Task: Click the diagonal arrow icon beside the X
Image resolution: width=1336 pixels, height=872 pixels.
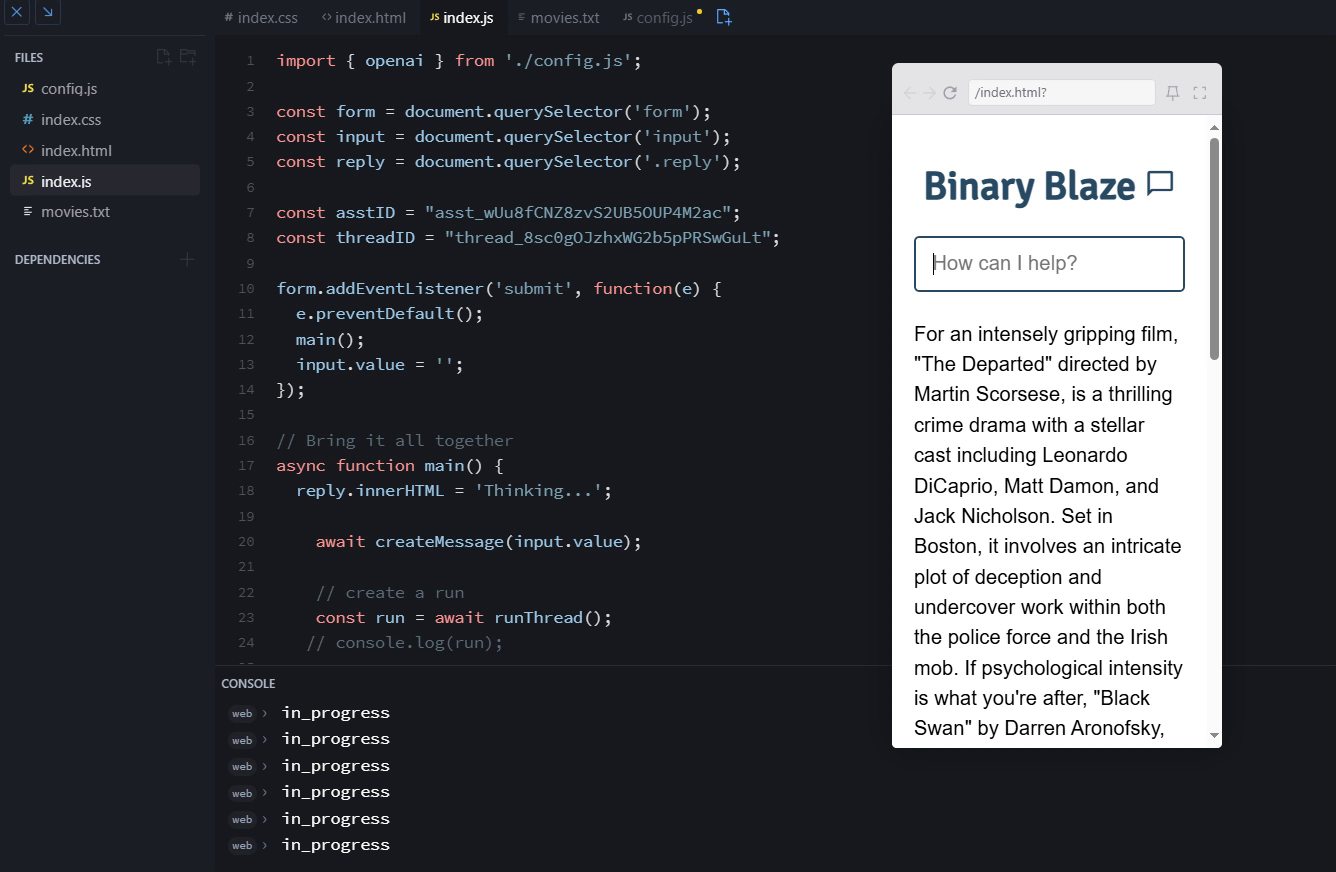Action: [x=47, y=13]
